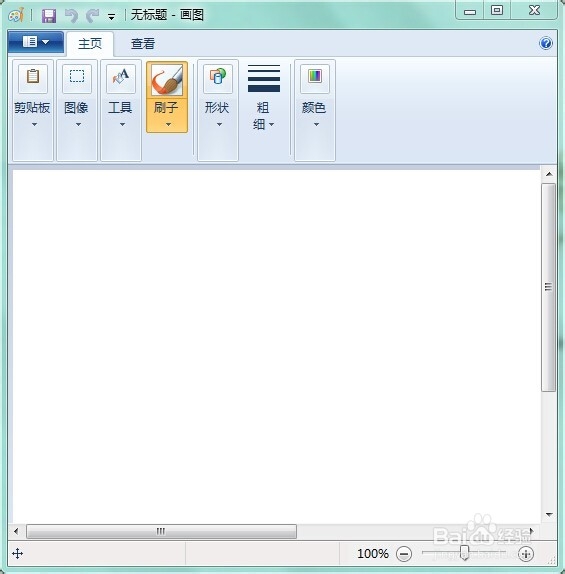Click the vertical scrollbar down arrow

point(549,514)
